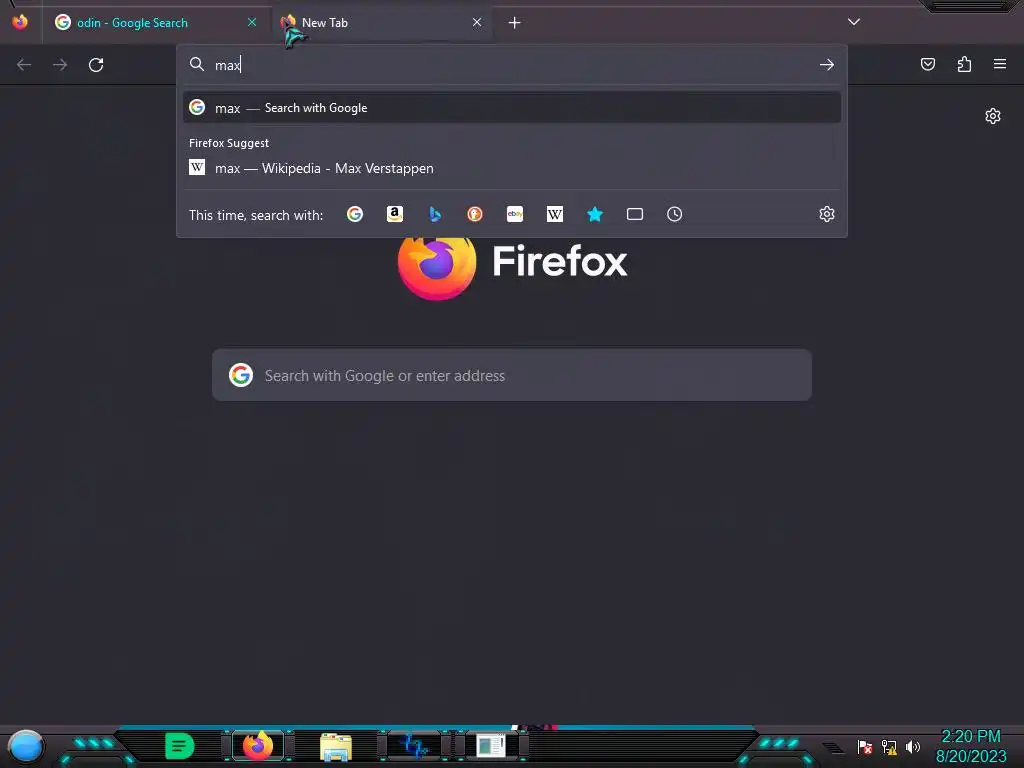Image resolution: width=1024 pixels, height=768 pixels.
Task: Open the Start orb on taskbar
Action: [x=26, y=747]
